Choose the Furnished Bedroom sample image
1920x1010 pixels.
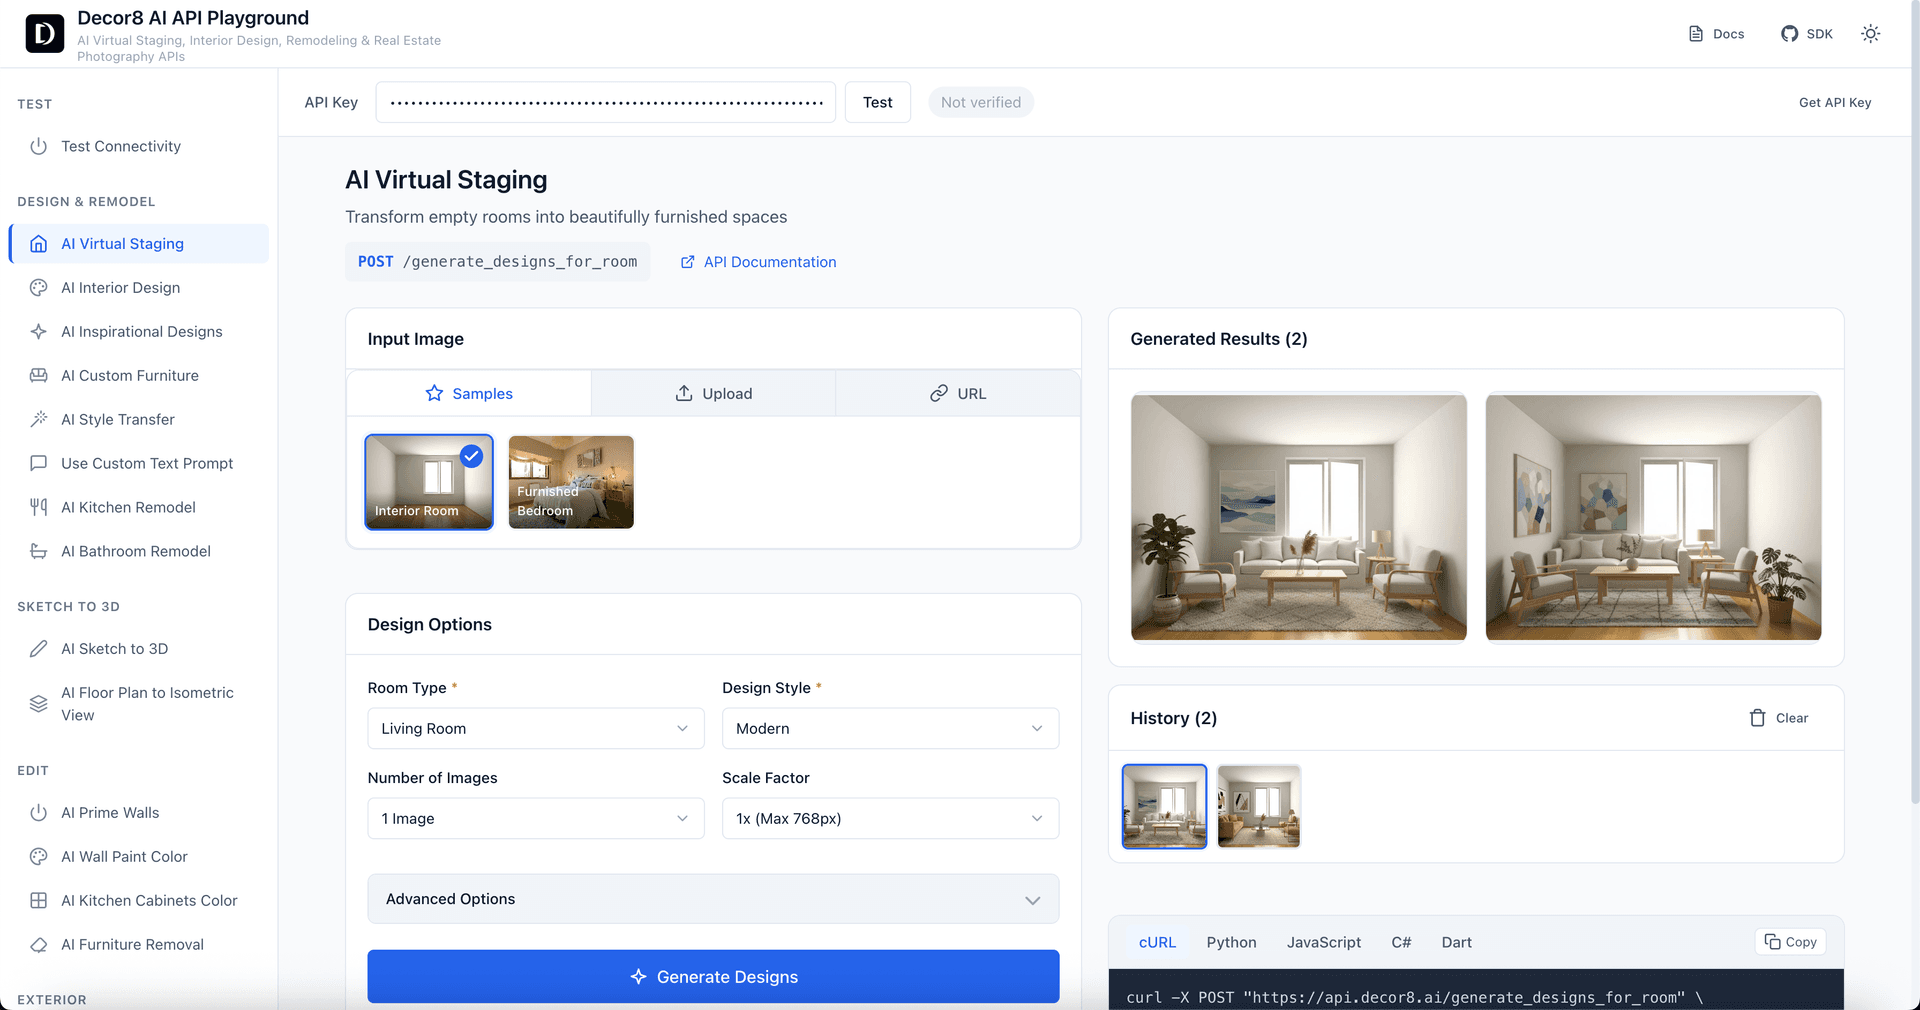571,482
